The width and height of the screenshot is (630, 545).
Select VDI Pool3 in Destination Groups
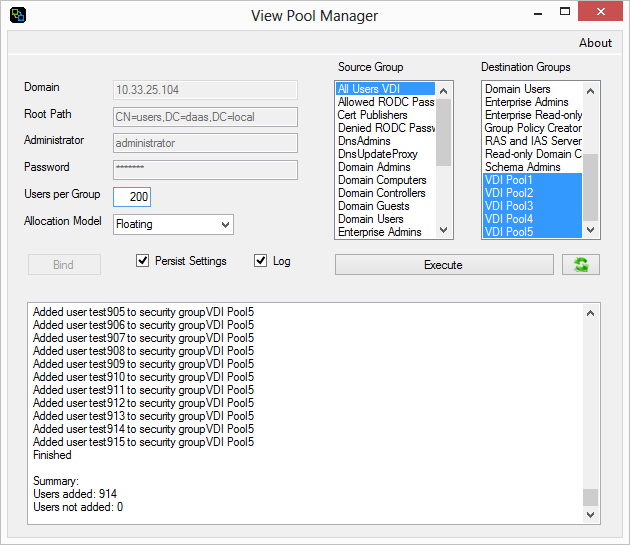pos(532,206)
